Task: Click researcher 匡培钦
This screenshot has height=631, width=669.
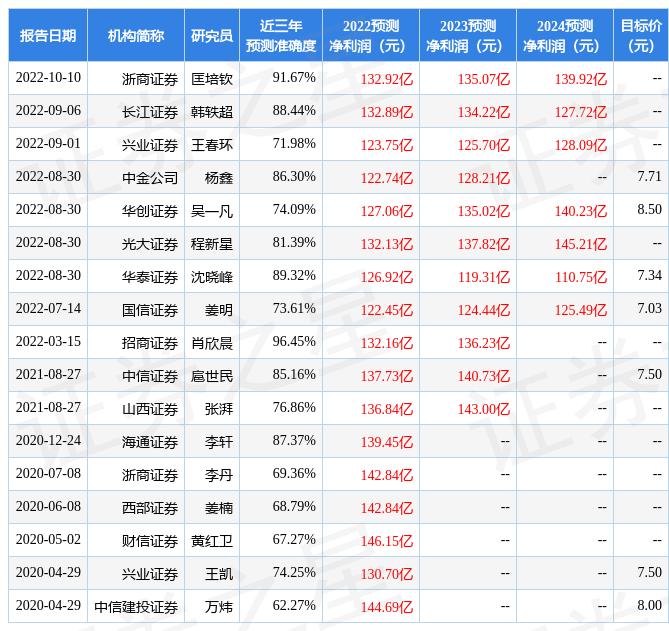Action: point(212,79)
